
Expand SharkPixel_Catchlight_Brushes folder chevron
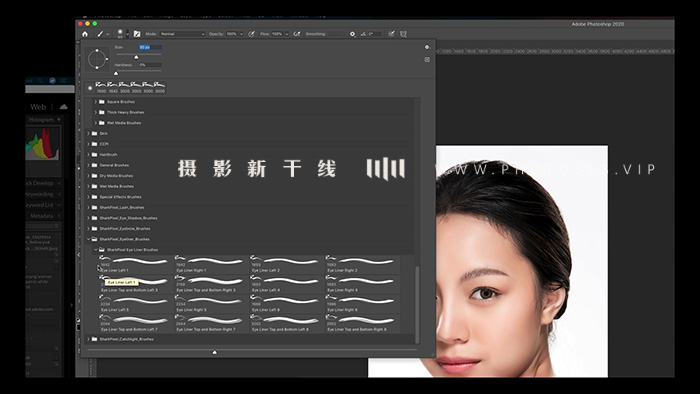(88, 339)
